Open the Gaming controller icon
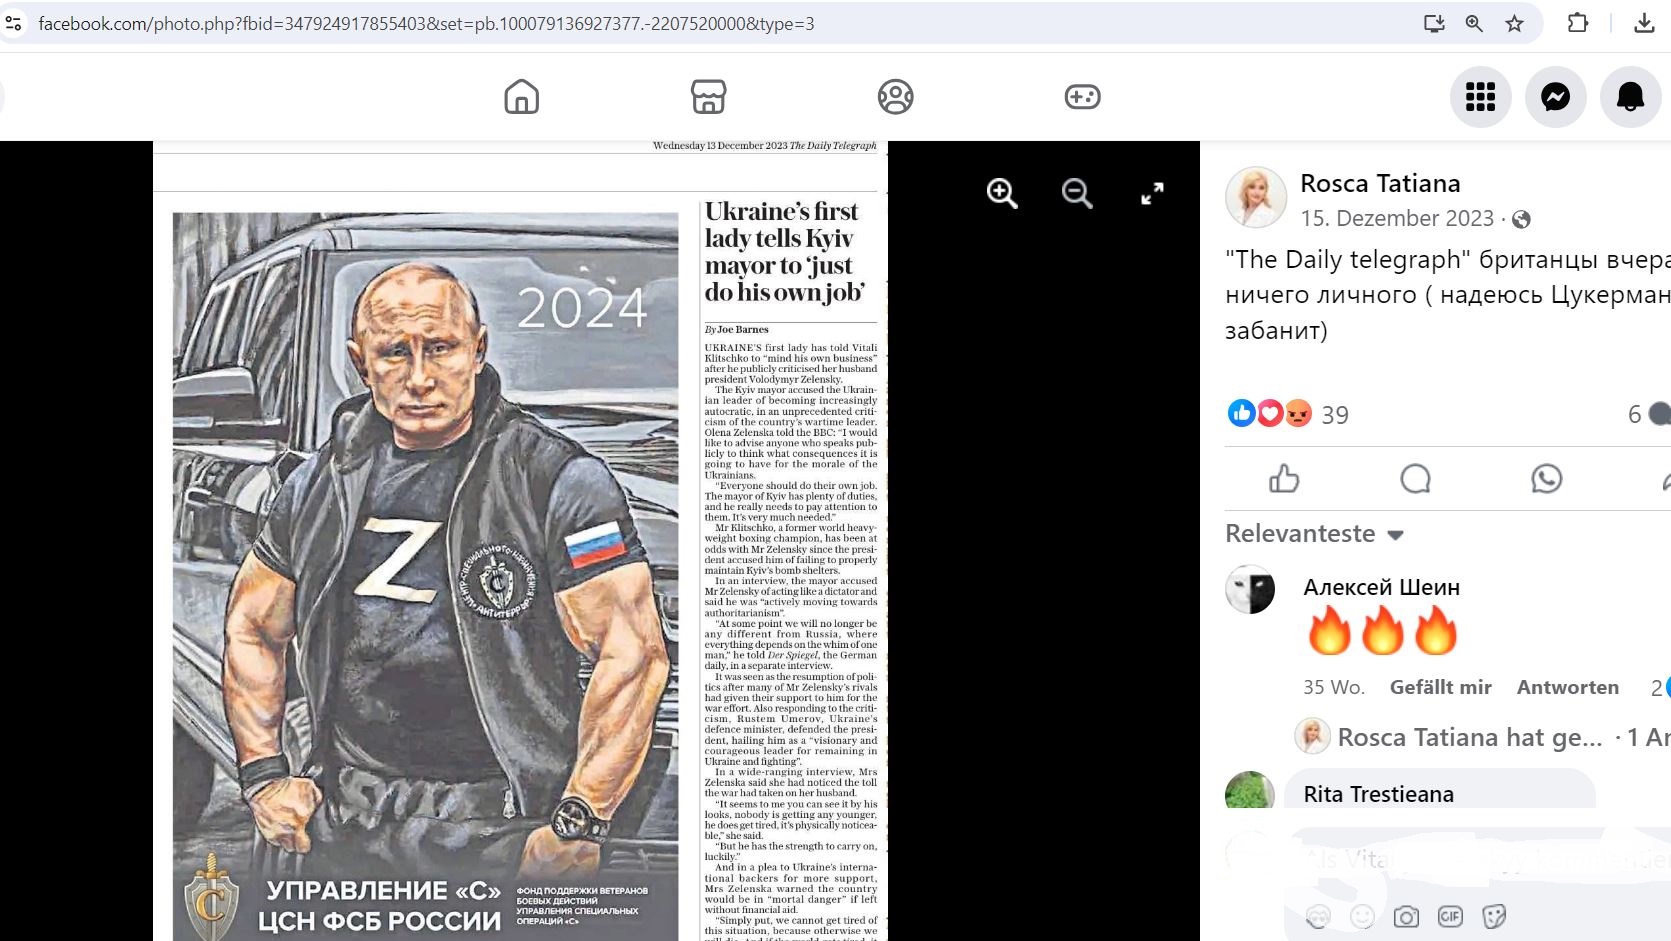Screen dimensions: 1671x941 tap(1082, 97)
